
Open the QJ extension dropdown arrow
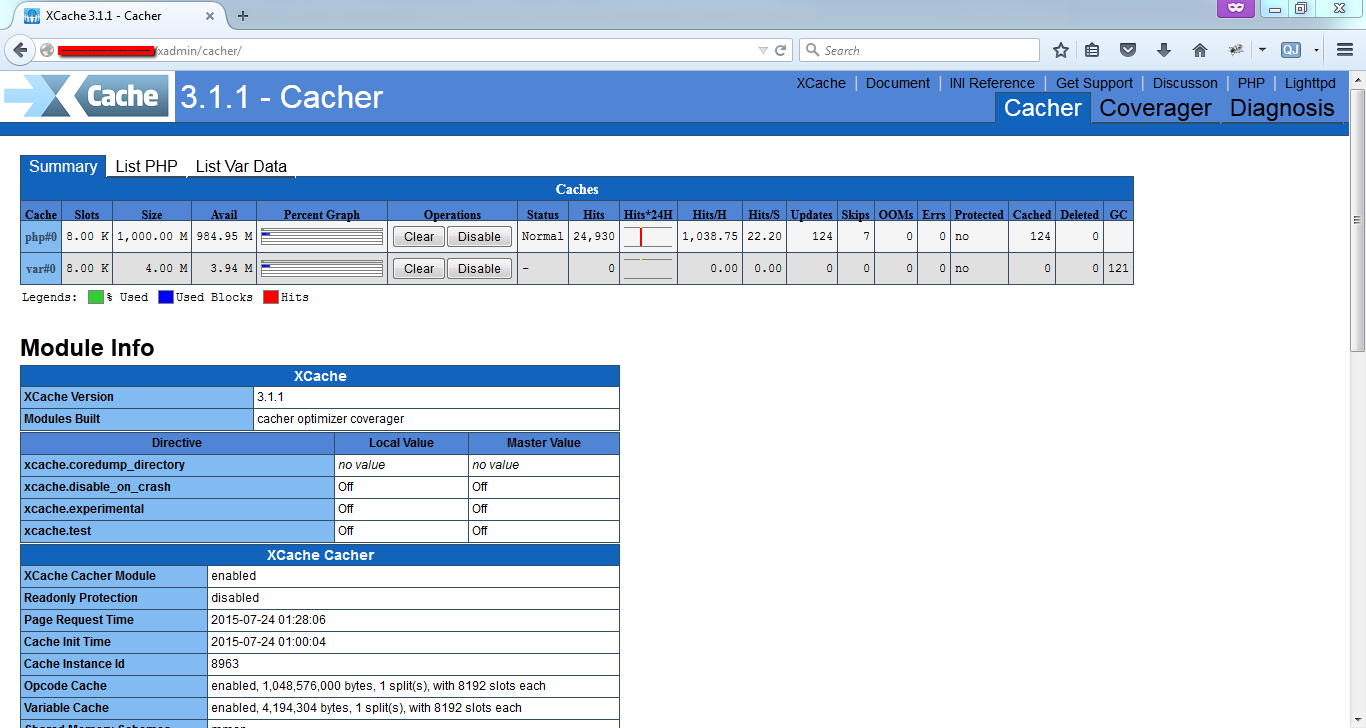coord(1316,50)
